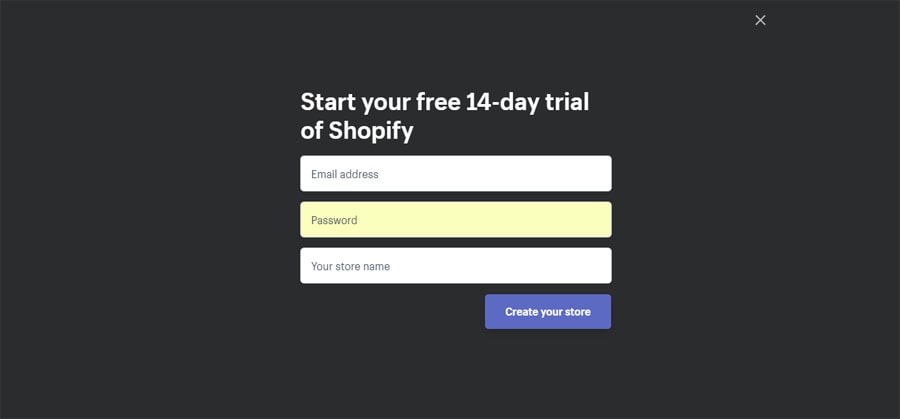This screenshot has width=900, height=419.
Task: Dismiss the Shopify trial form
Action: tap(760, 20)
